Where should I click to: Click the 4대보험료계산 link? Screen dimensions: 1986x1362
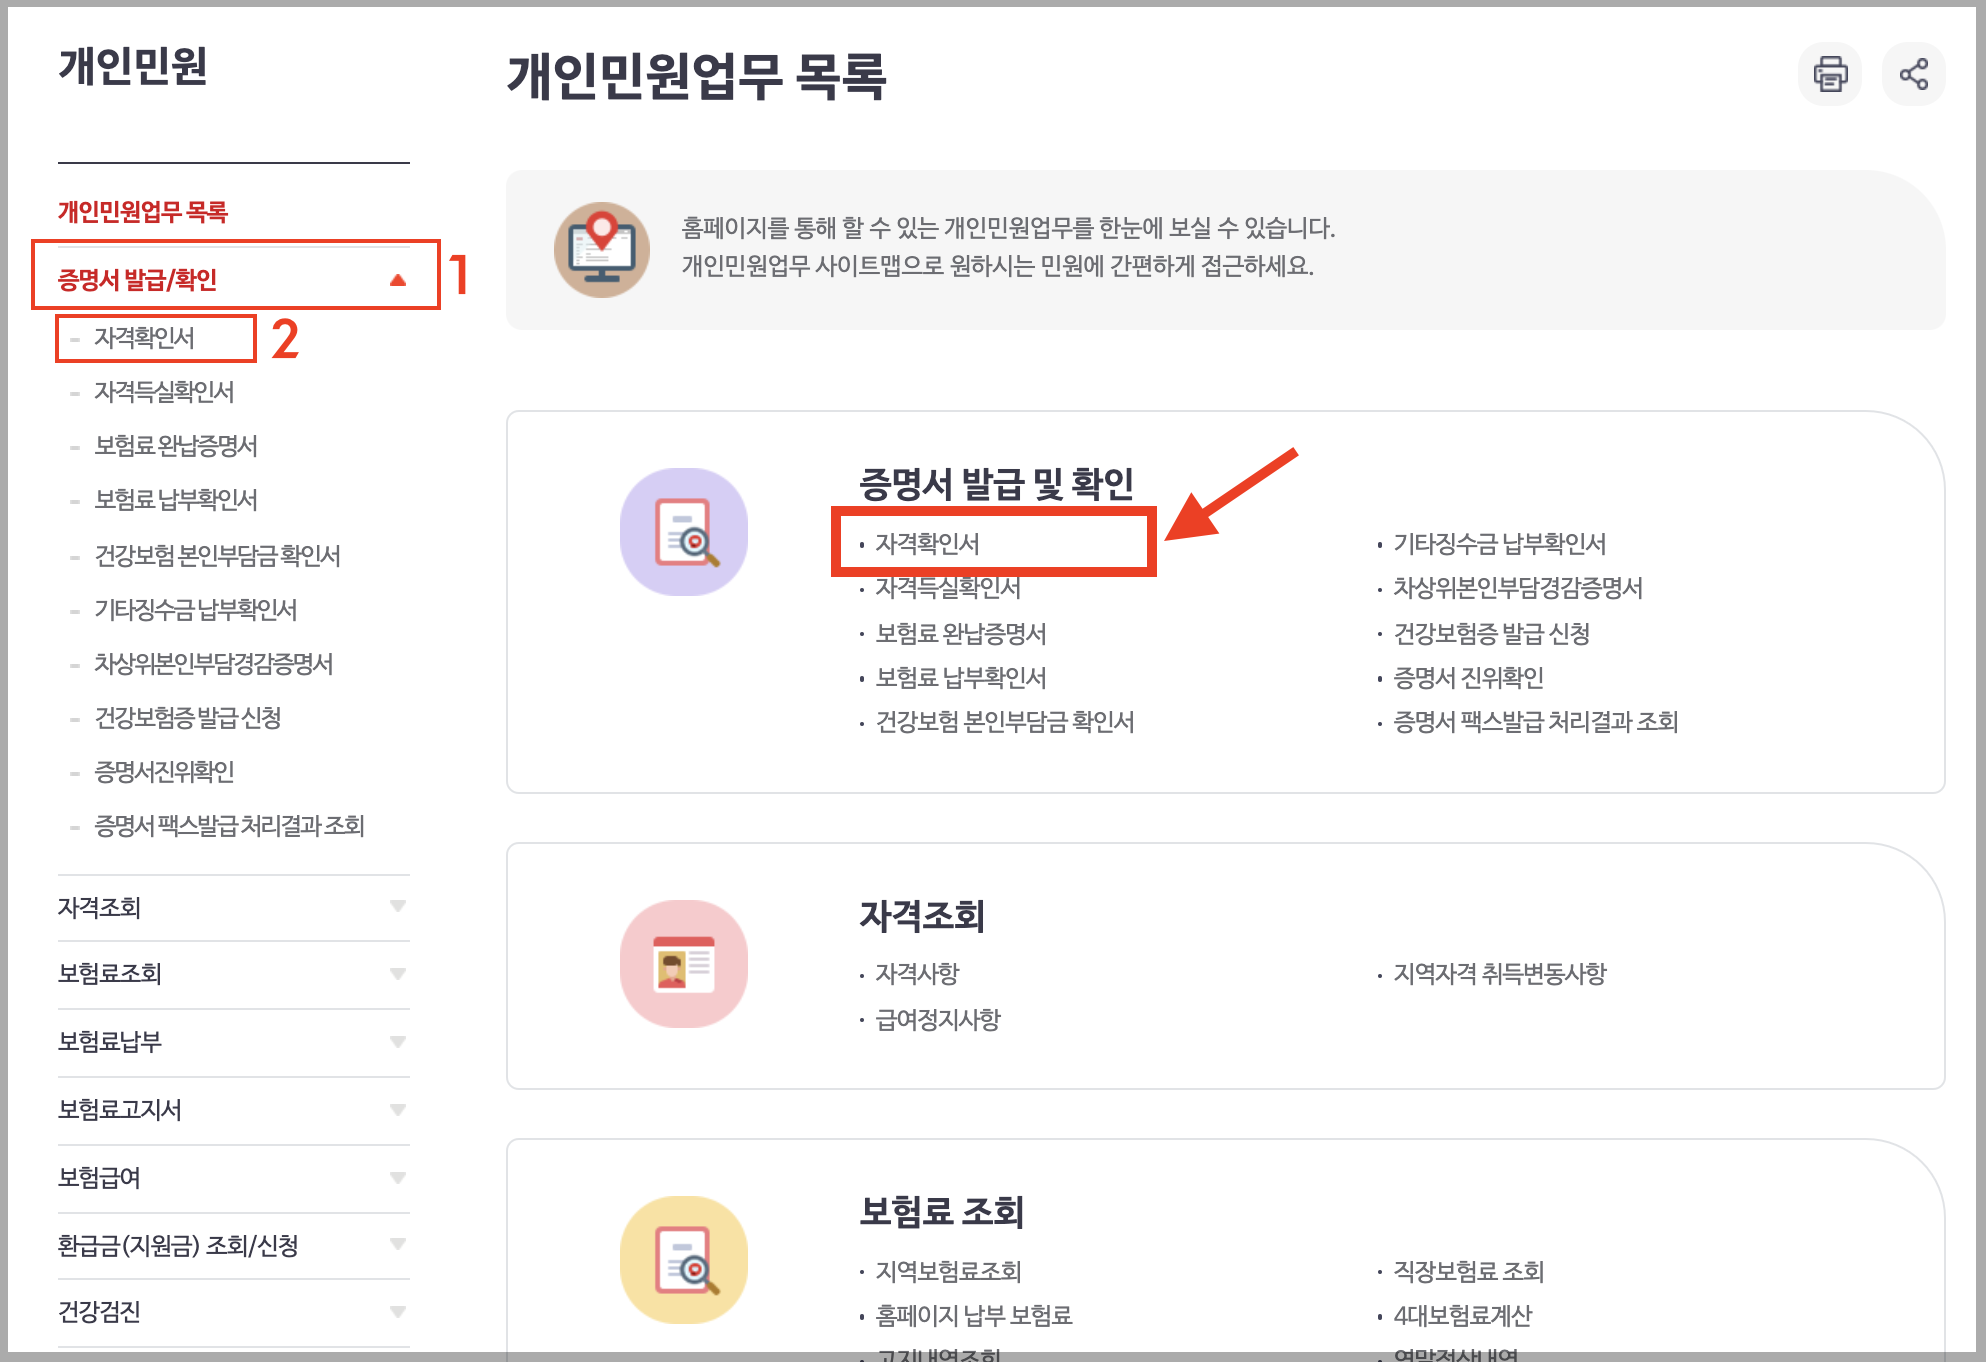coord(1462,1316)
